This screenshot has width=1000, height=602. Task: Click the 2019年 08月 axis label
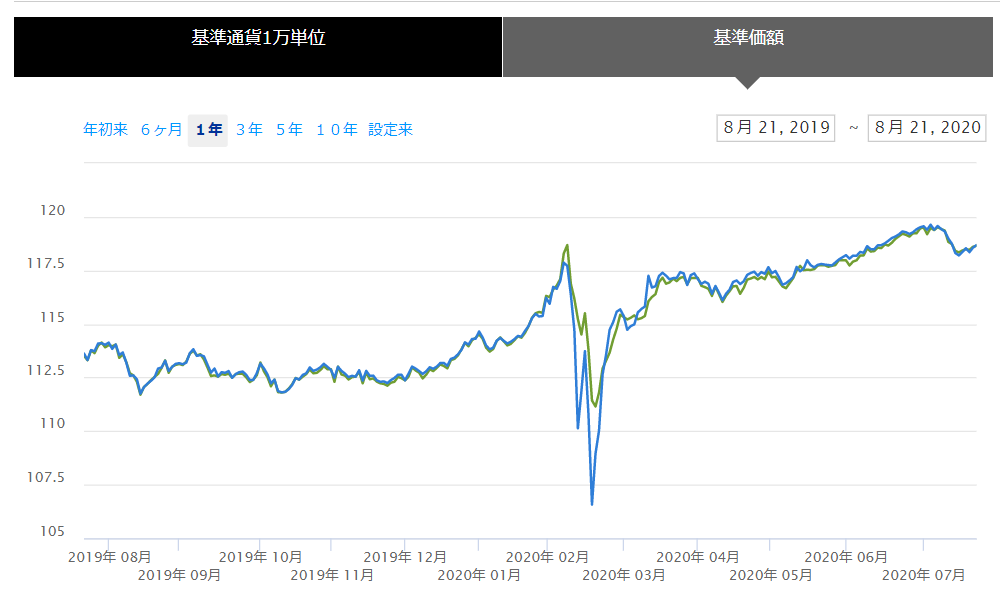[x=110, y=557]
